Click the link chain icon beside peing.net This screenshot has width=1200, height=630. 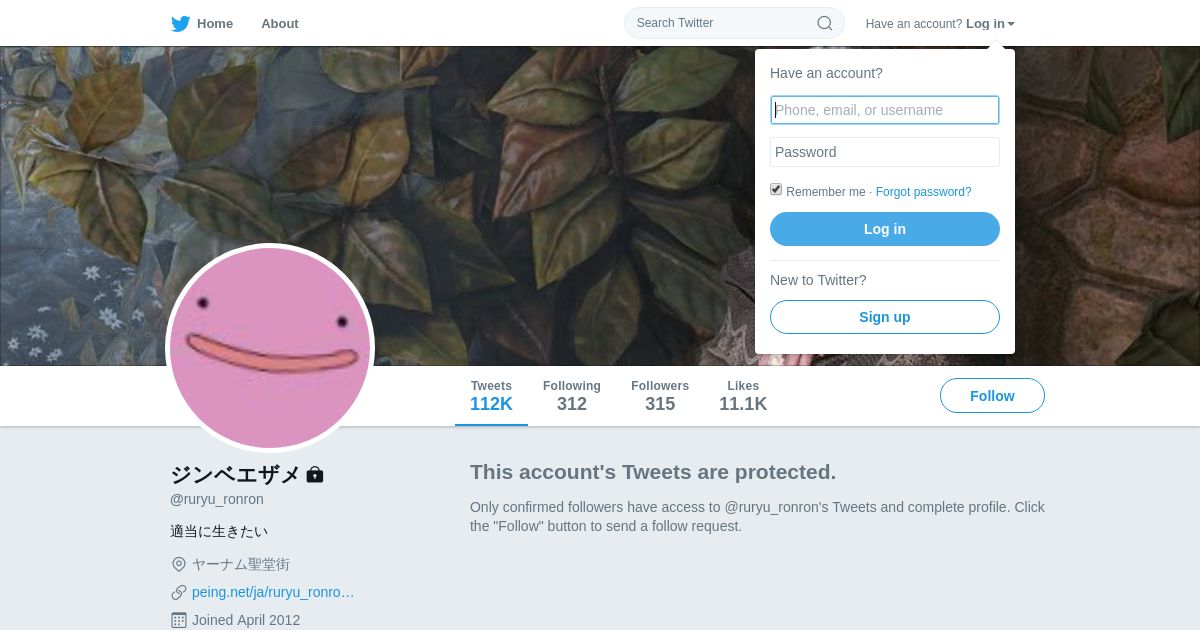pyautogui.click(x=179, y=592)
